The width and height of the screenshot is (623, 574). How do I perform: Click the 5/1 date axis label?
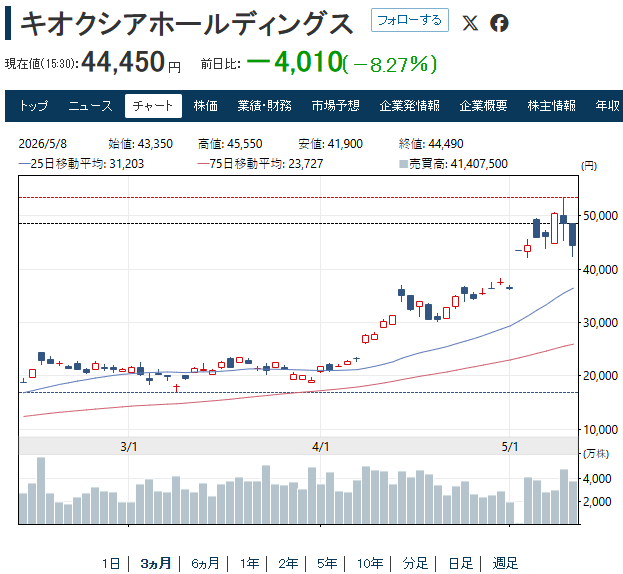point(510,447)
